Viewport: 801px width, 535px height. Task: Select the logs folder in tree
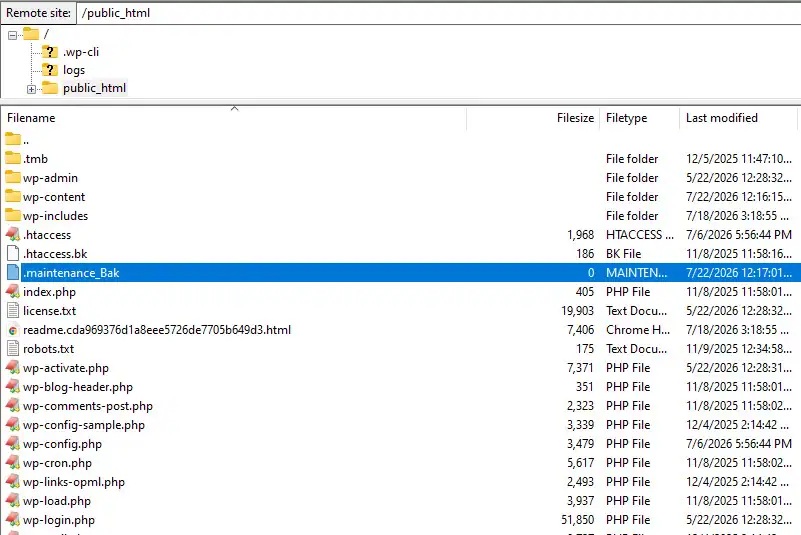pos(74,70)
